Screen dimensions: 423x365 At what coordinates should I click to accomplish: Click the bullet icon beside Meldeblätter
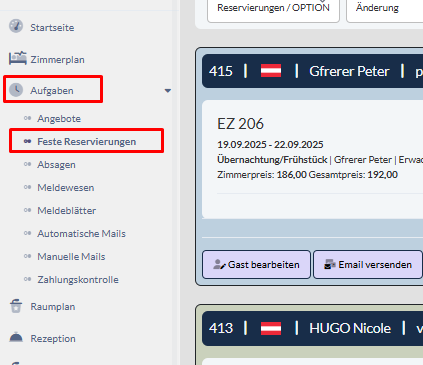point(27,210)
